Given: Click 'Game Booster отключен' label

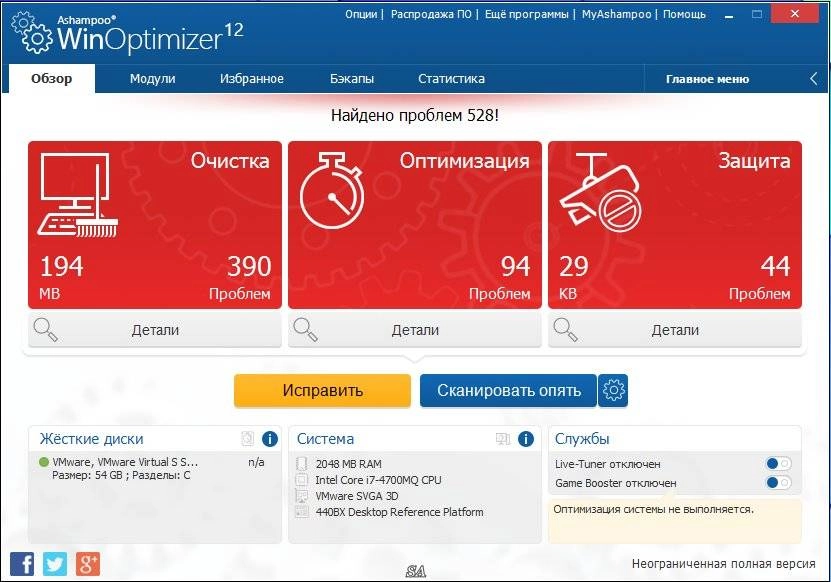Looking at the screenshot, I should pos(616,483).
